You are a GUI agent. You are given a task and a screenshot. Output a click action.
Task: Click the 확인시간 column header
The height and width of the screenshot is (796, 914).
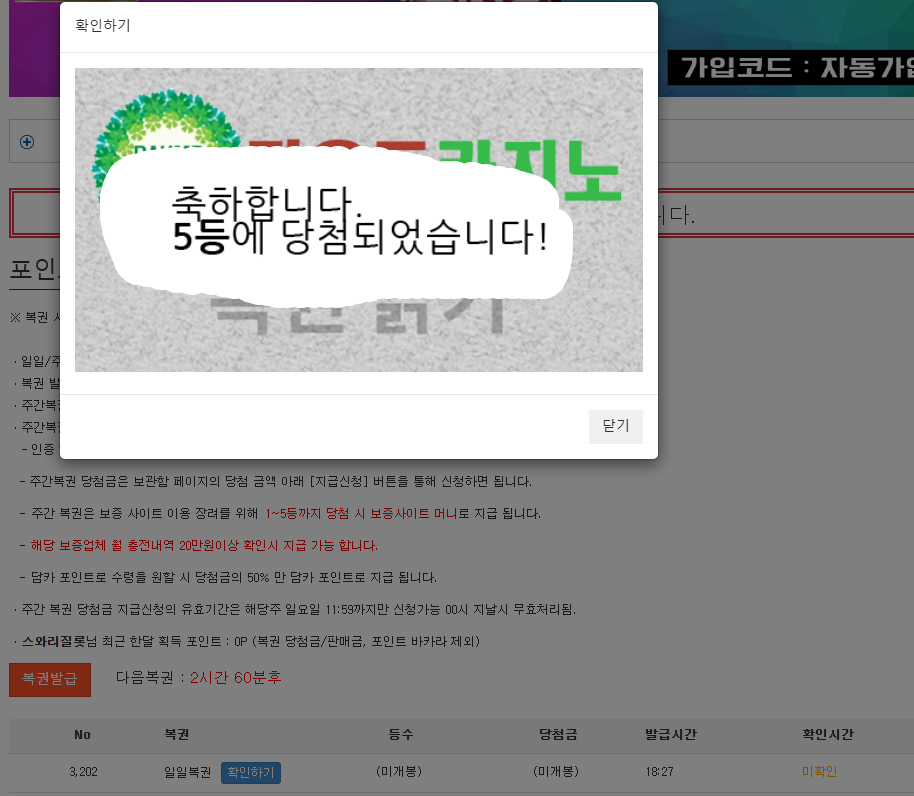point(827,734)
